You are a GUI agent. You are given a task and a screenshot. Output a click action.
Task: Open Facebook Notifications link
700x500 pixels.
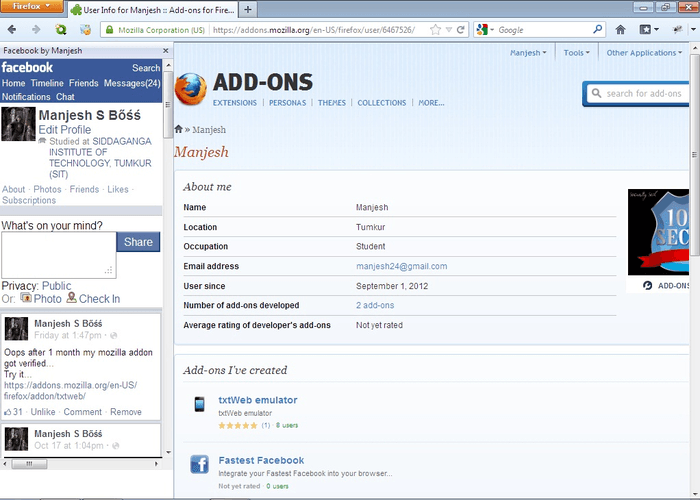26,96
